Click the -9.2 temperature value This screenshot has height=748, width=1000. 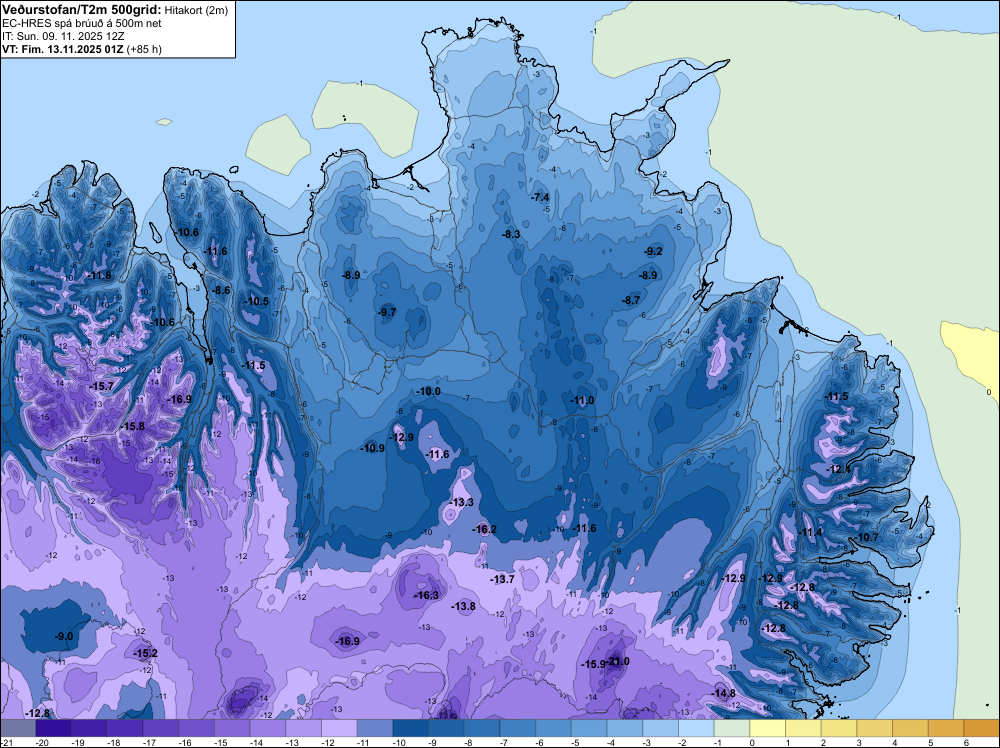pyautogui.click(x=654, y=252)
